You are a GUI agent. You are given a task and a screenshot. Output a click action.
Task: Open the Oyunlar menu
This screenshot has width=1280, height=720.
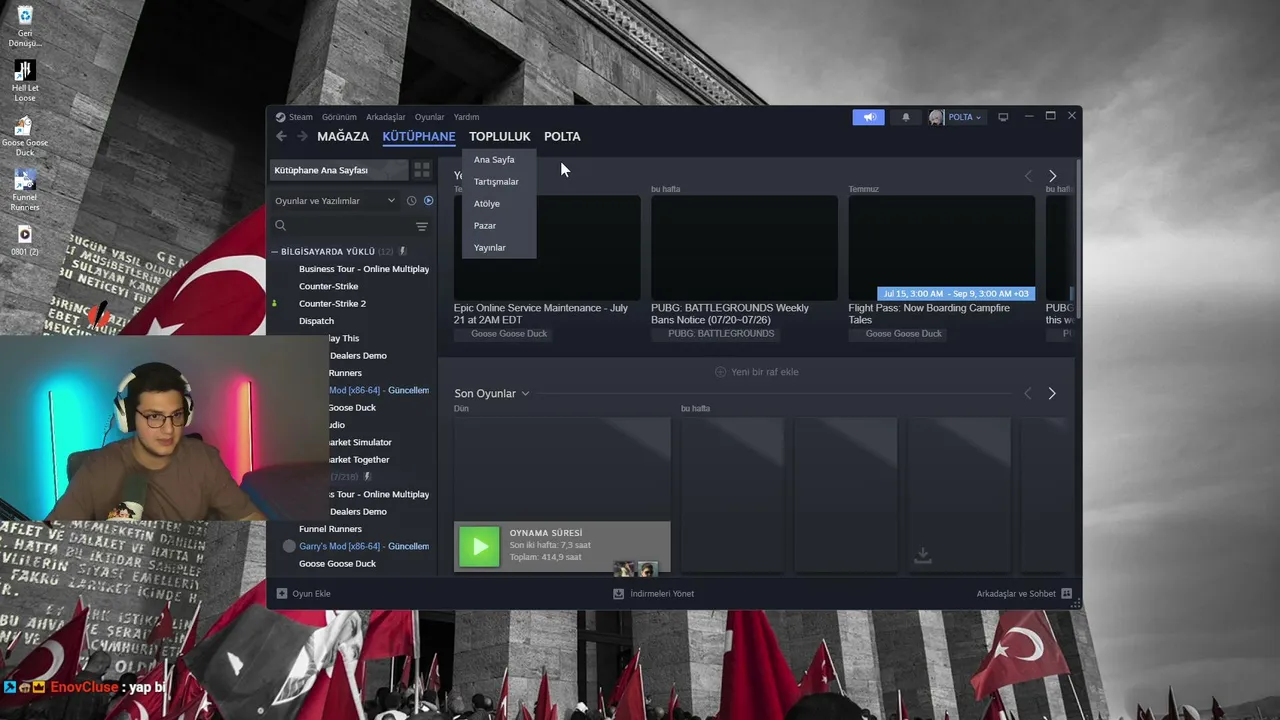(x=430, y=117)
